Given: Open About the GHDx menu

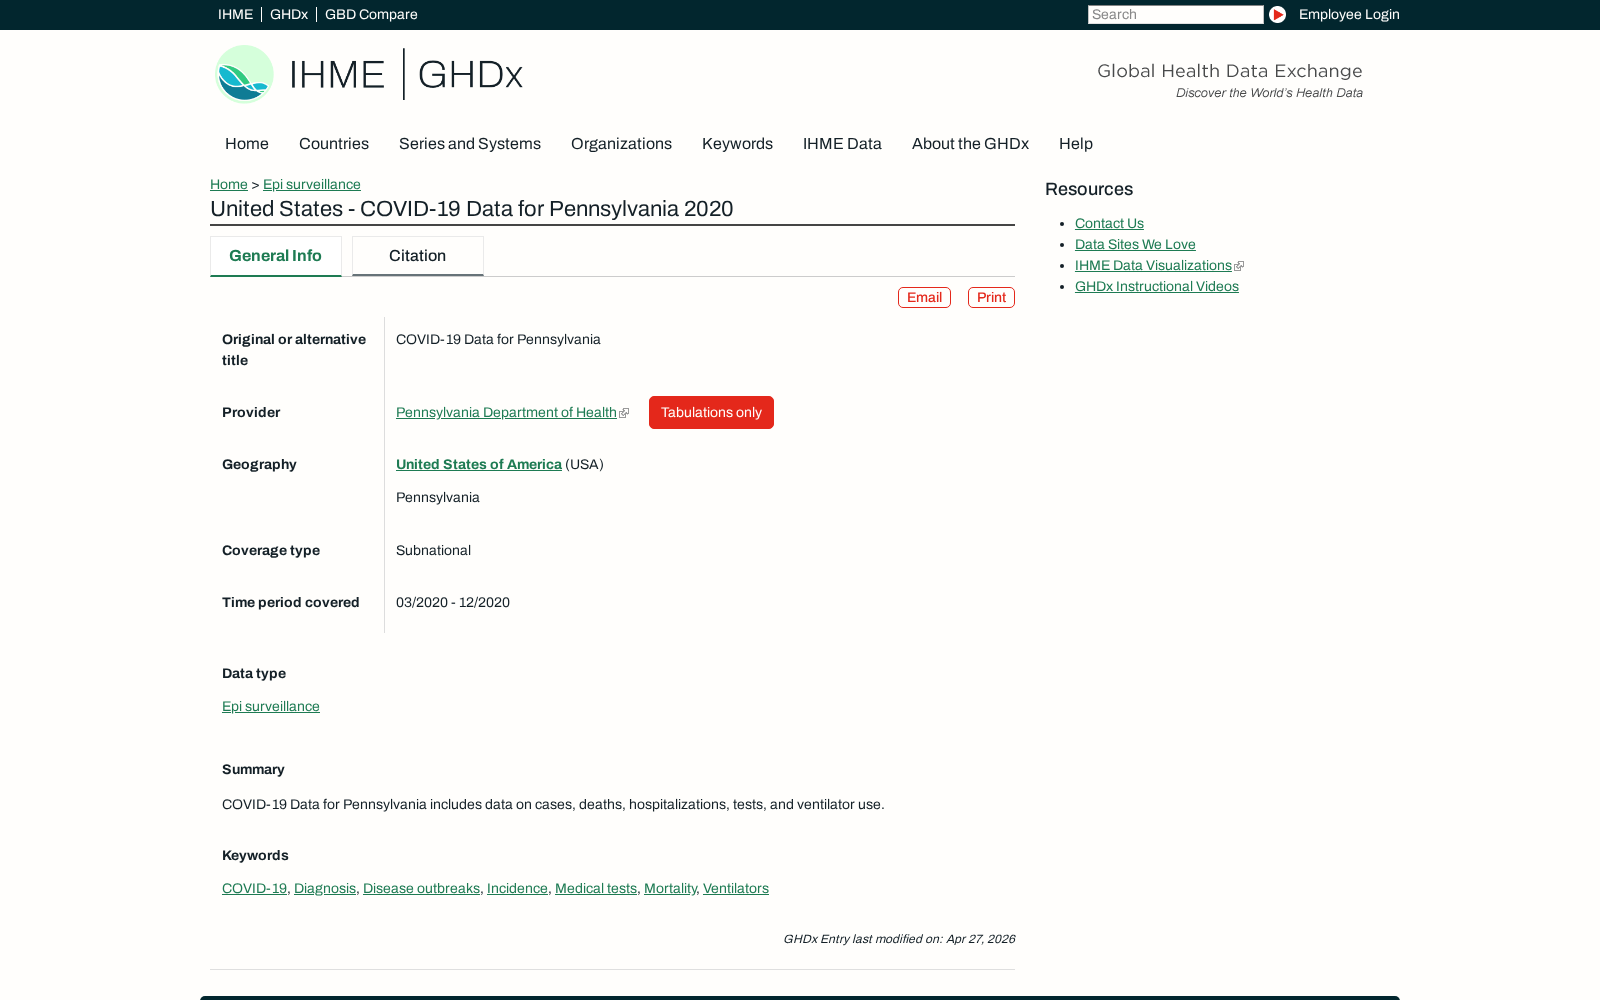Looking at the screenshot, I should point(970,144).
